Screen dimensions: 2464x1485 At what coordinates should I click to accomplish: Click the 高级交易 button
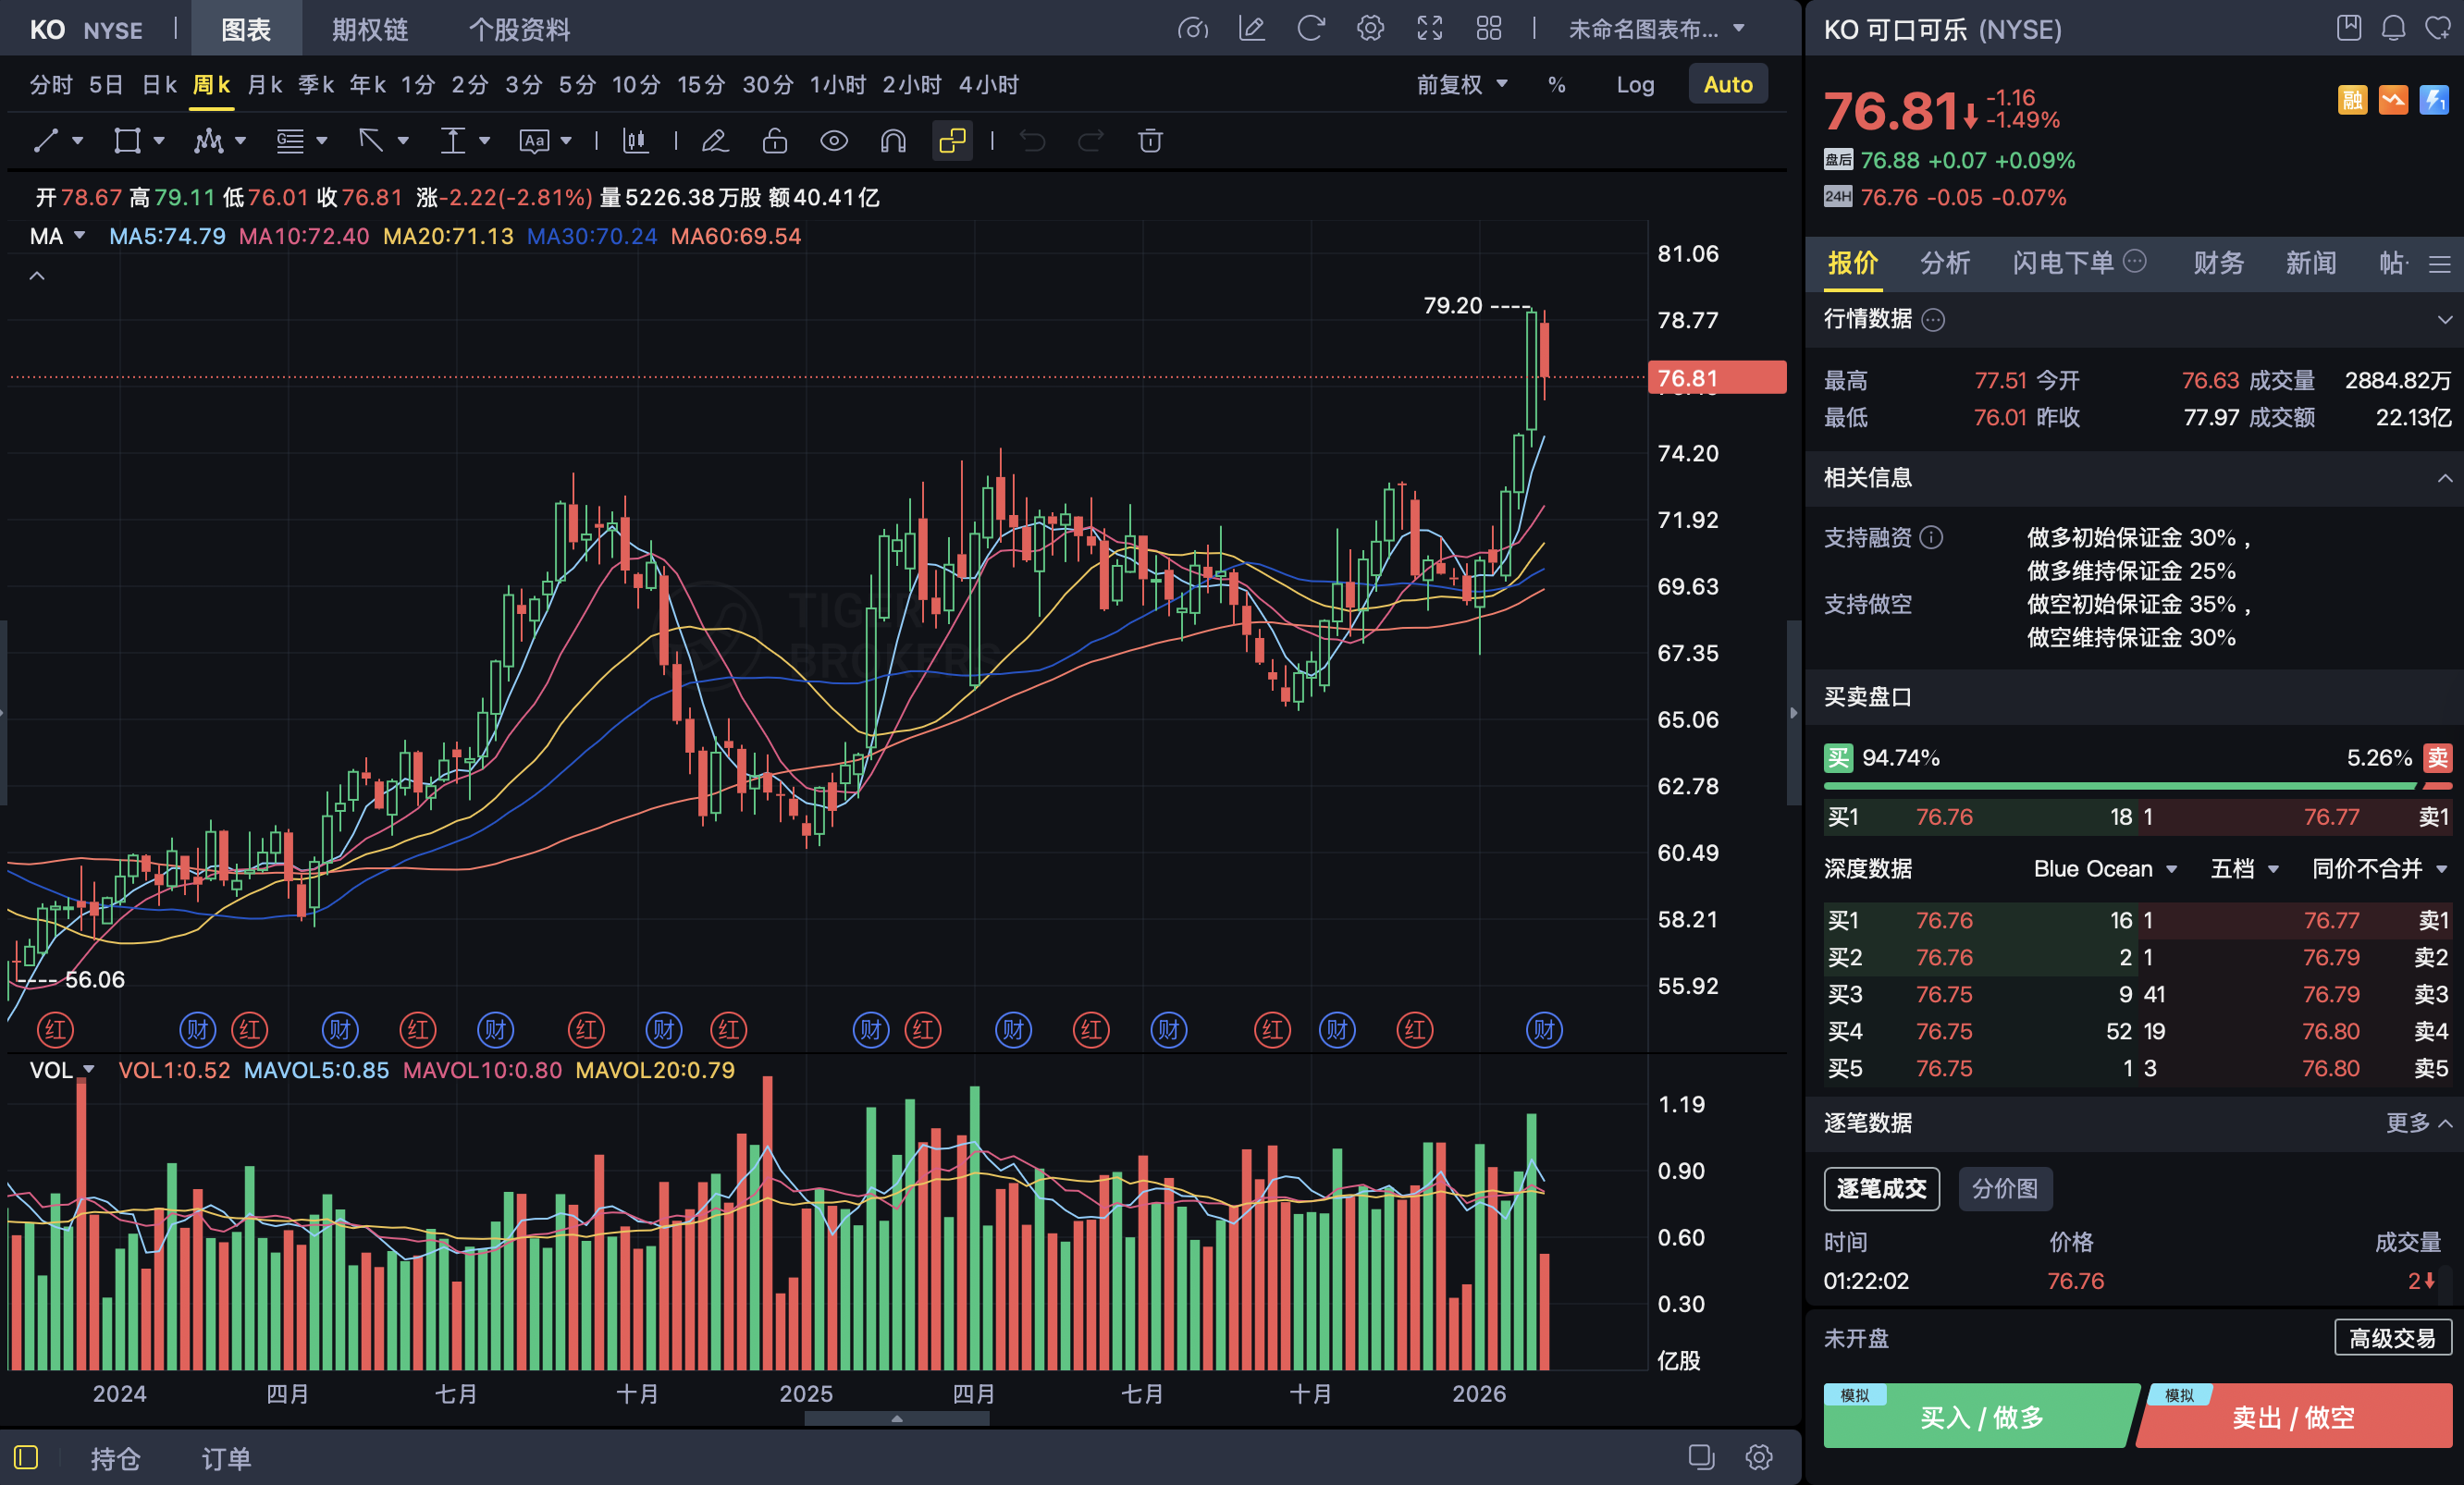(2392, 1338)
